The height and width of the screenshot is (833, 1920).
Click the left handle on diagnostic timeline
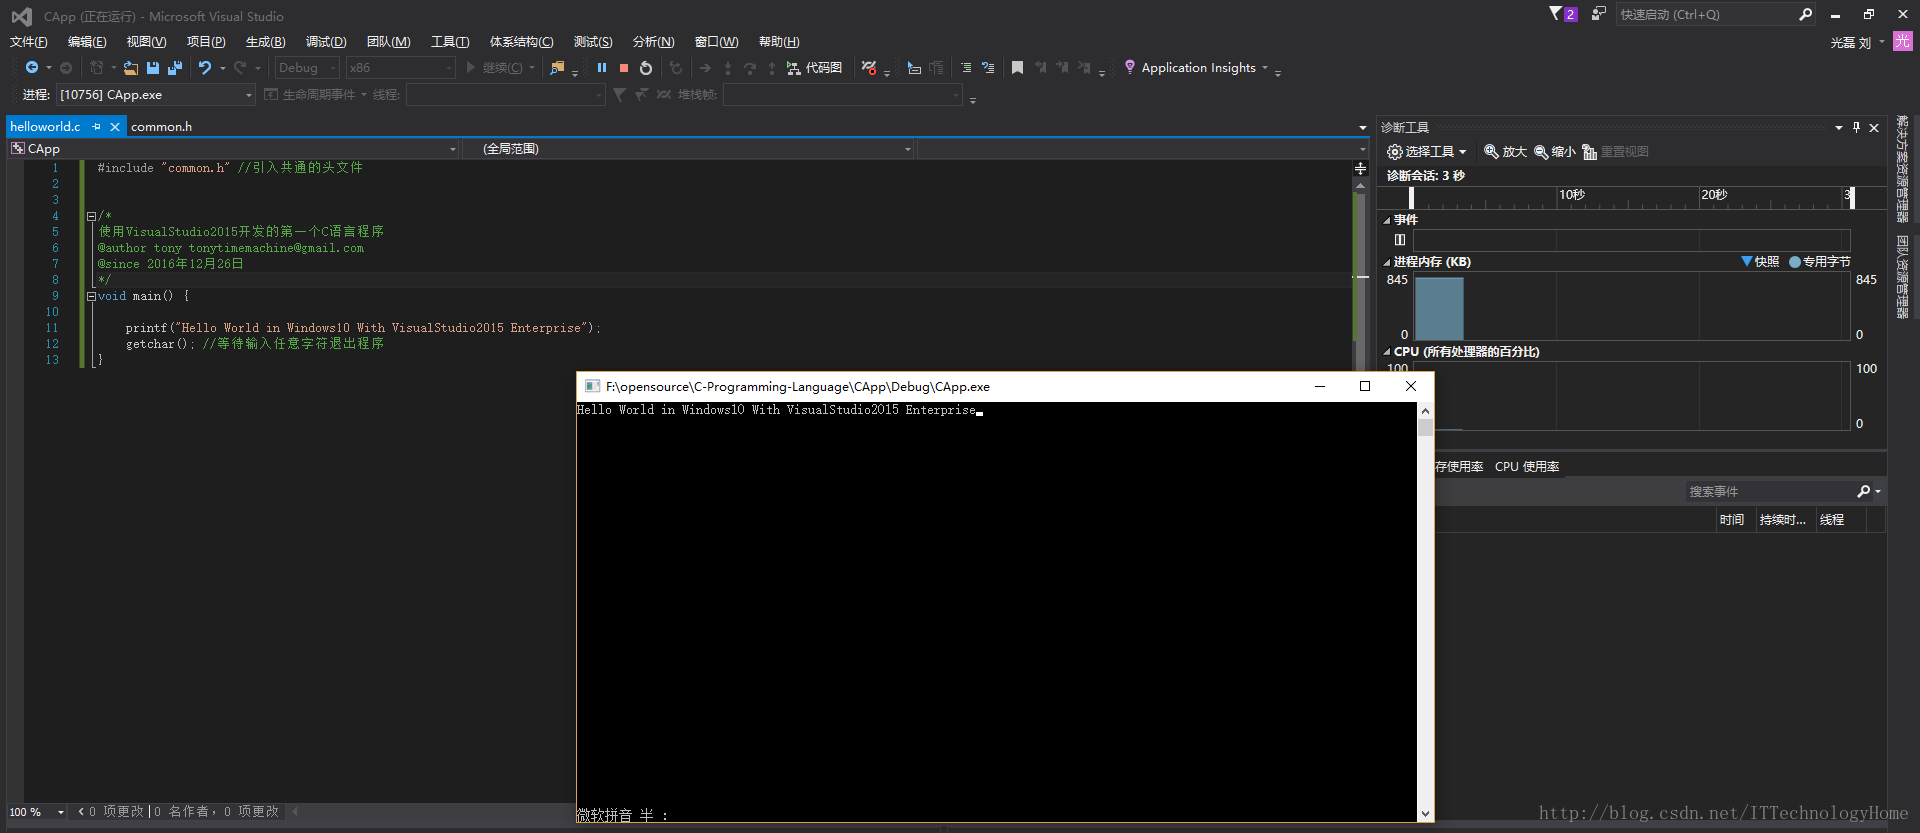coord(1411,198)
